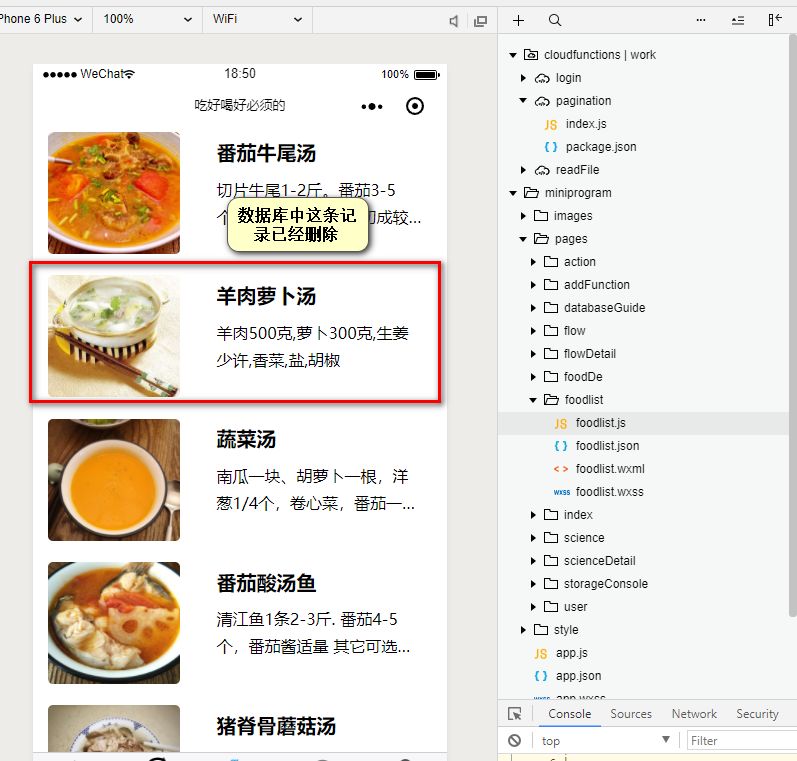Click the JS icon of app.js
Viewport: 797px width, 761px height.
[541, 653]
